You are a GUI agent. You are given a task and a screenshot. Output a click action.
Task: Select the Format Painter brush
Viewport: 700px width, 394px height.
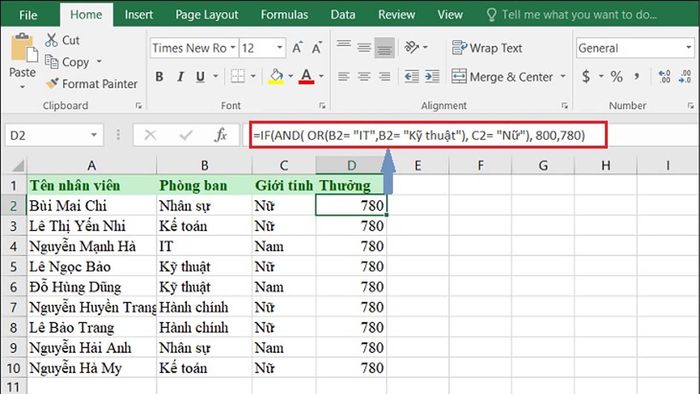click(x=52, y=83)
